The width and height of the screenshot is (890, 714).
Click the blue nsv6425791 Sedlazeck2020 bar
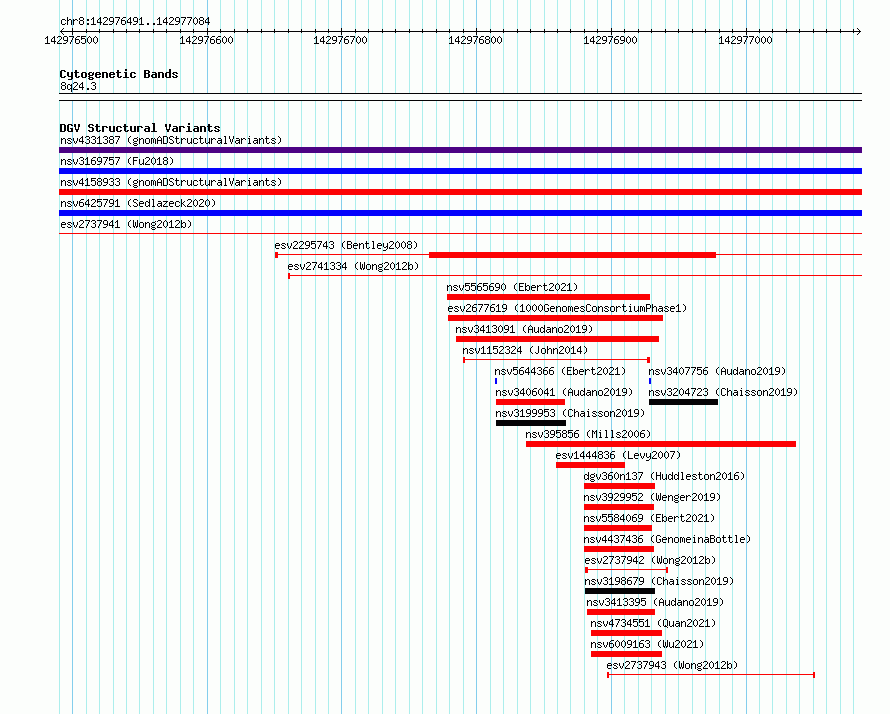tap(460, 213)
